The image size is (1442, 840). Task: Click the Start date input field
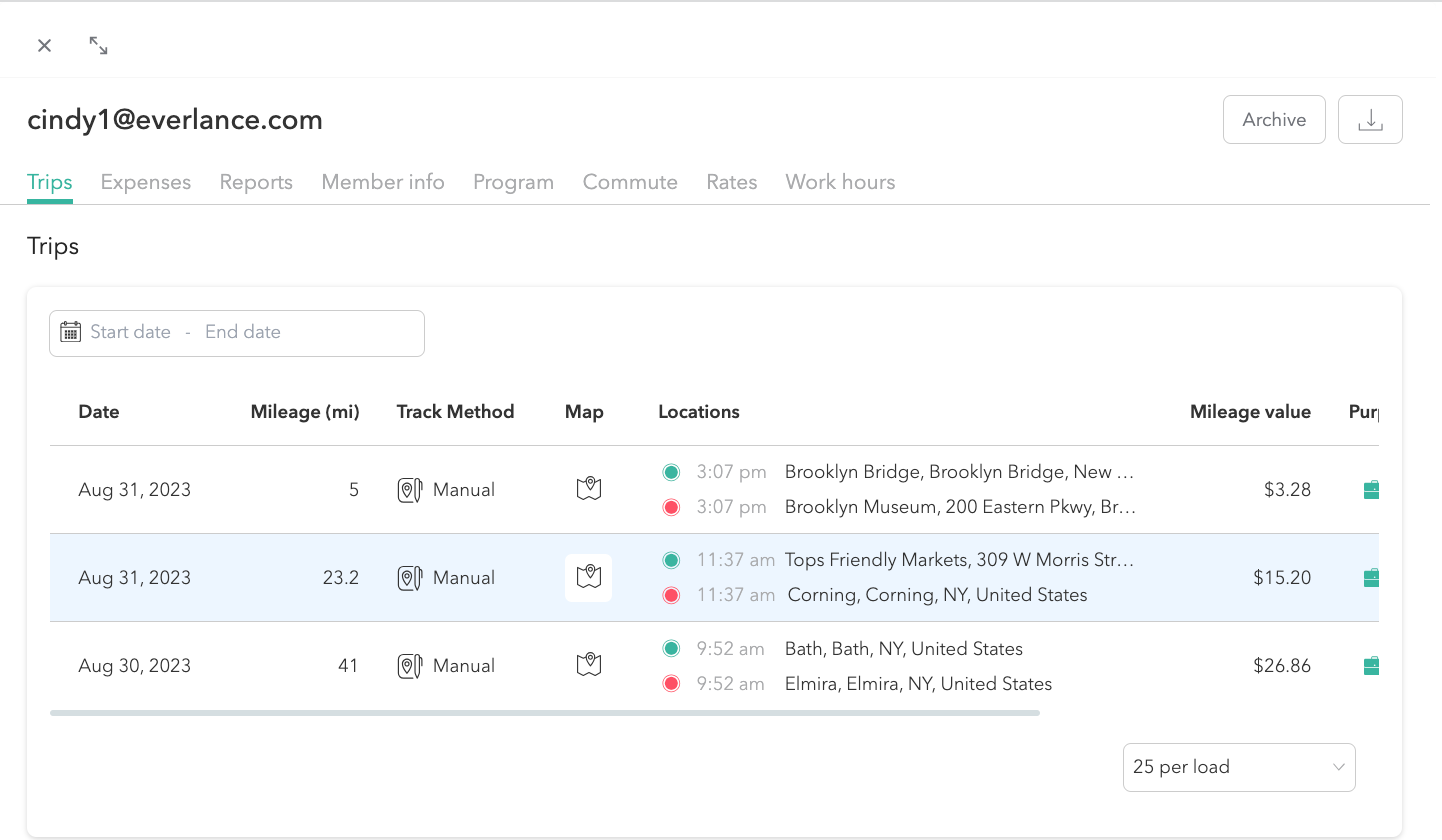click(x=131, y=332)
